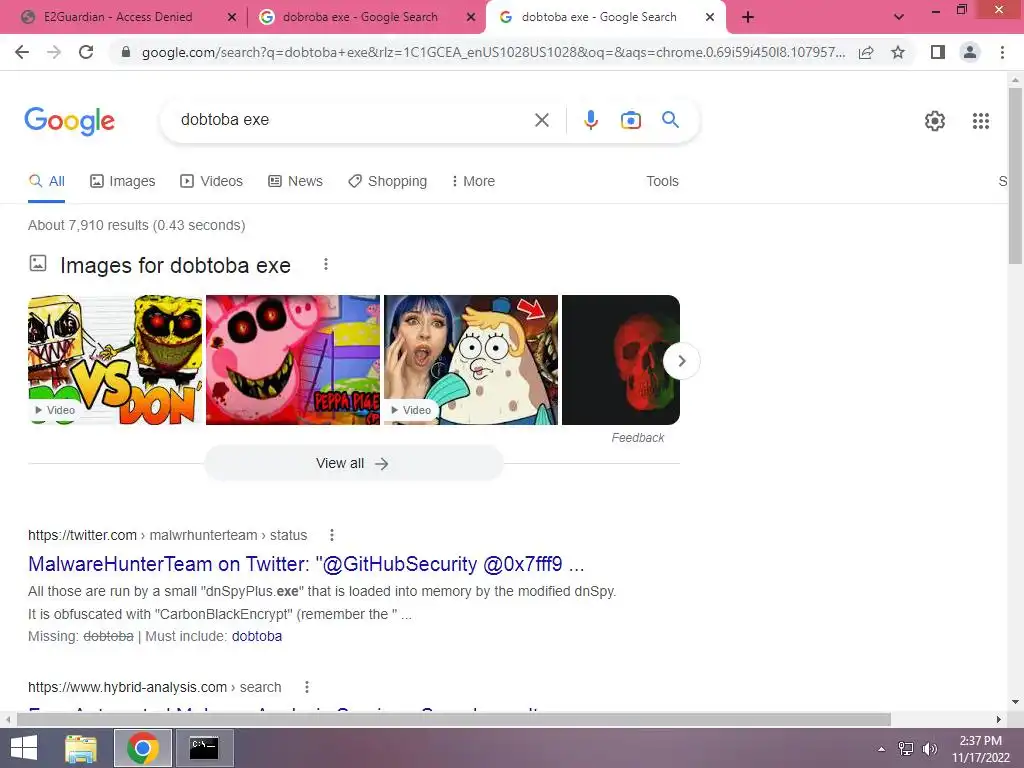Viewport: 1024px width, 768px height.
Task: Focus the Google search box
Action: 353,120
